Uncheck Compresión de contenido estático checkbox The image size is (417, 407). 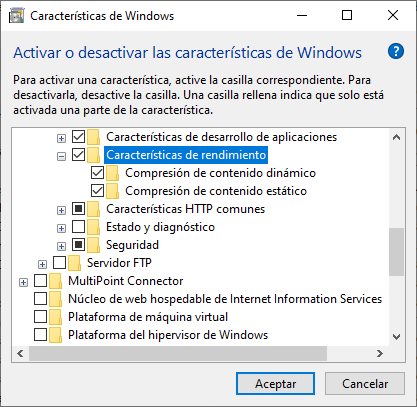point(97,191)
